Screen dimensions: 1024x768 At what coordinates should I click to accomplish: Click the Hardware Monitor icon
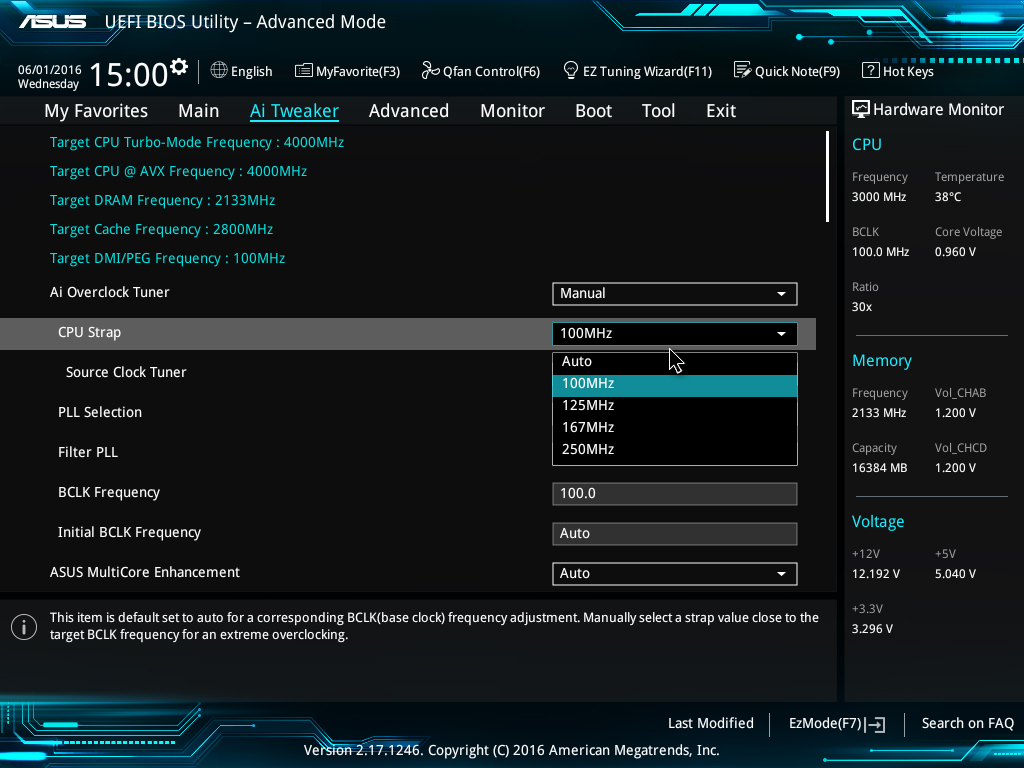(860, 109)
